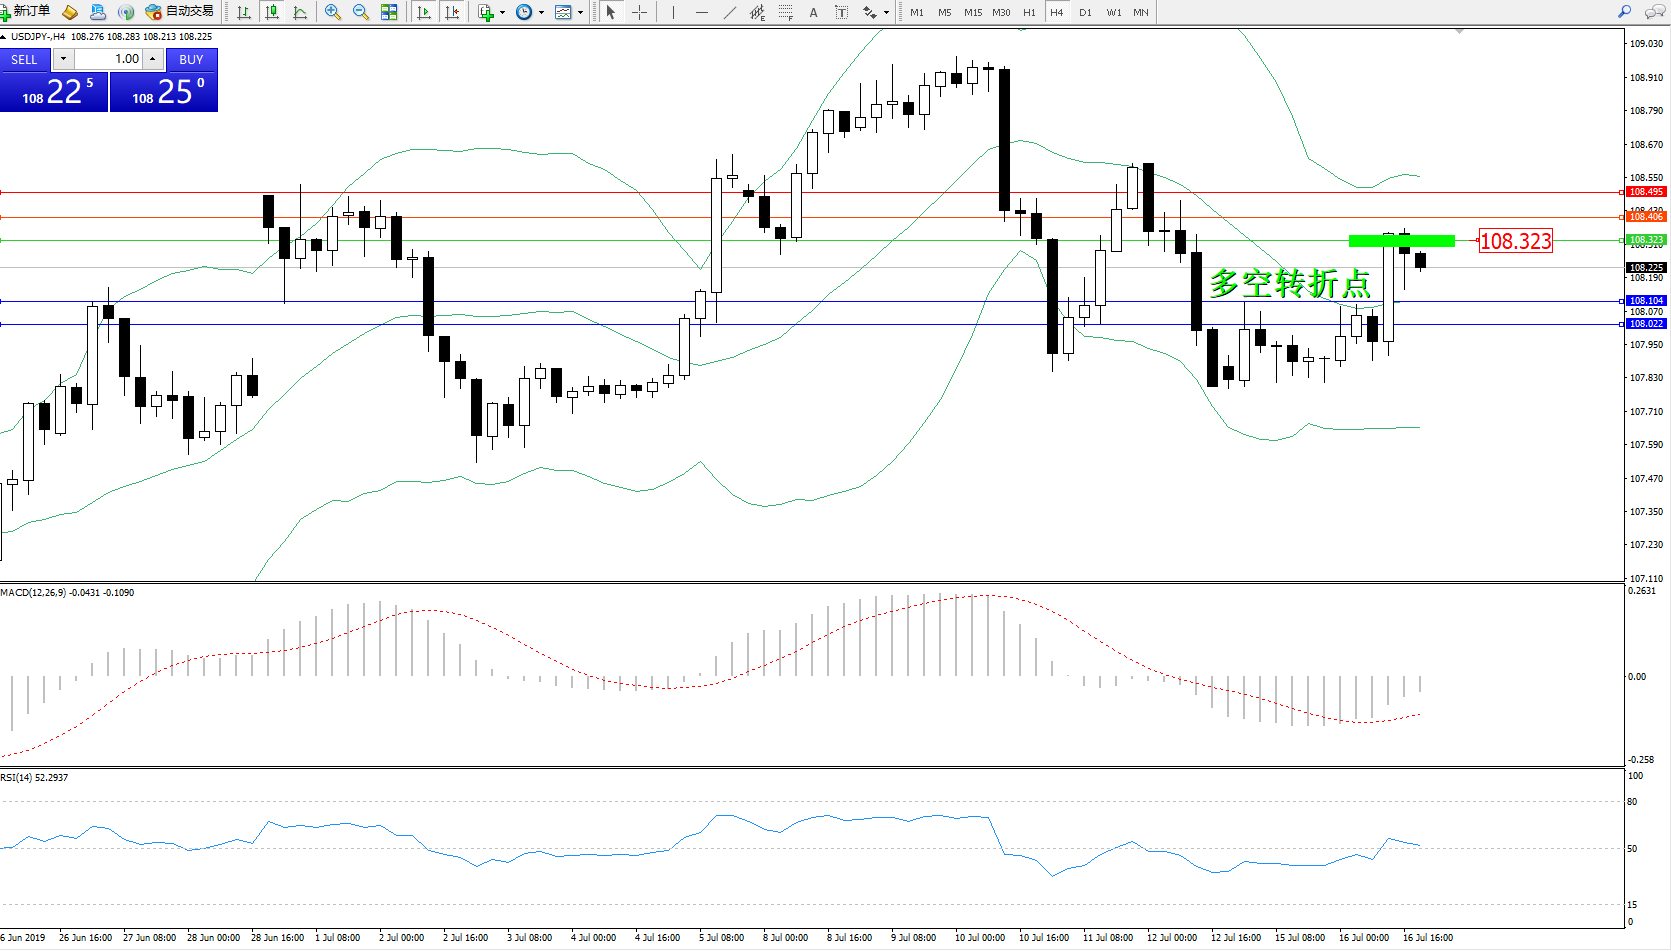Toggle the chart Auto Scroll button
Viewport: 1671px width, 951px height.
424,12
